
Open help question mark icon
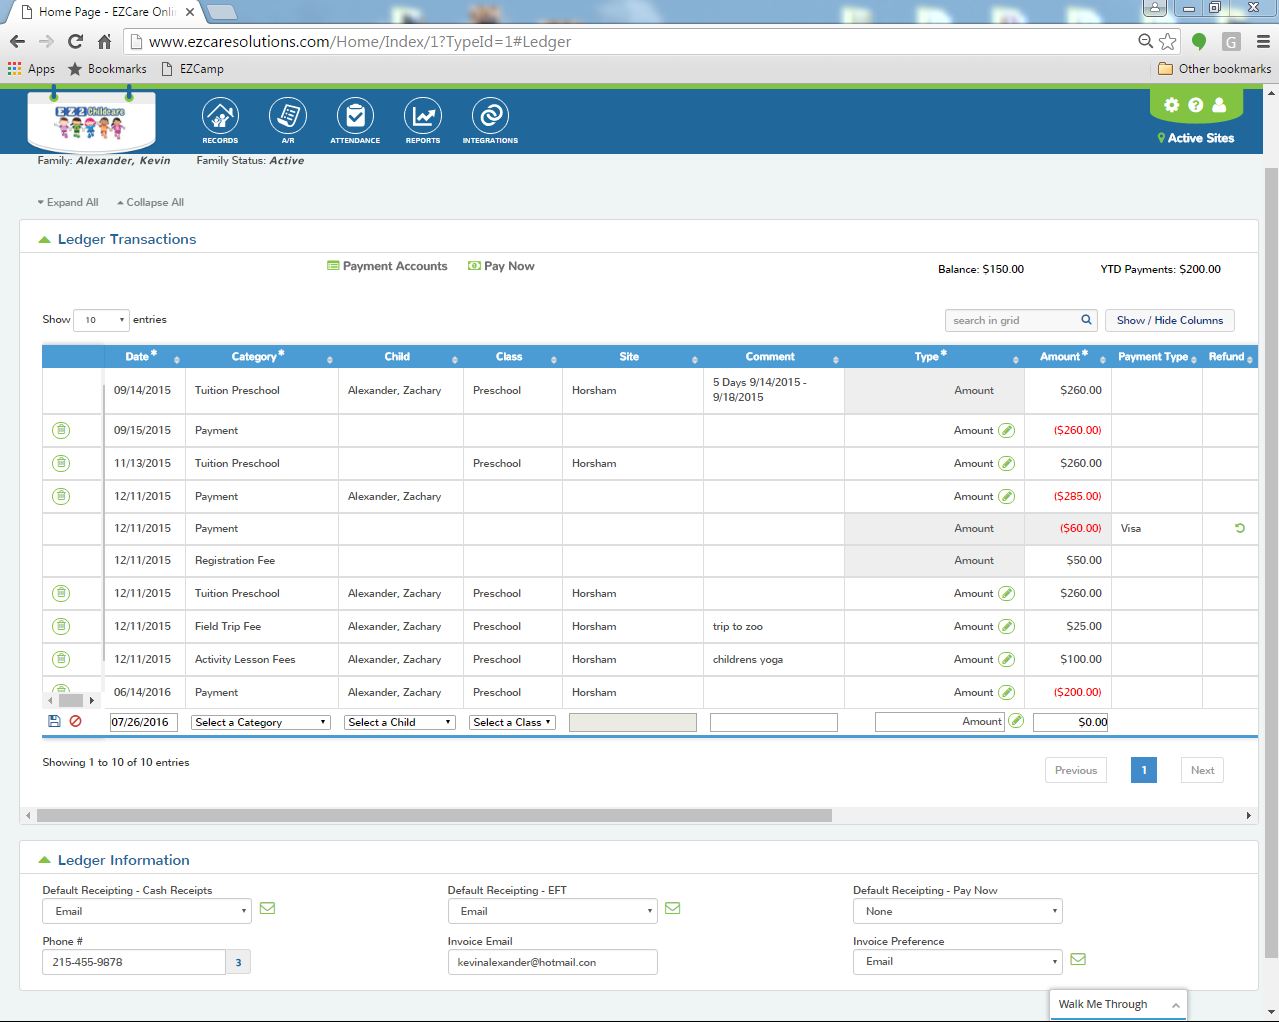click(x=1195, y=105)
